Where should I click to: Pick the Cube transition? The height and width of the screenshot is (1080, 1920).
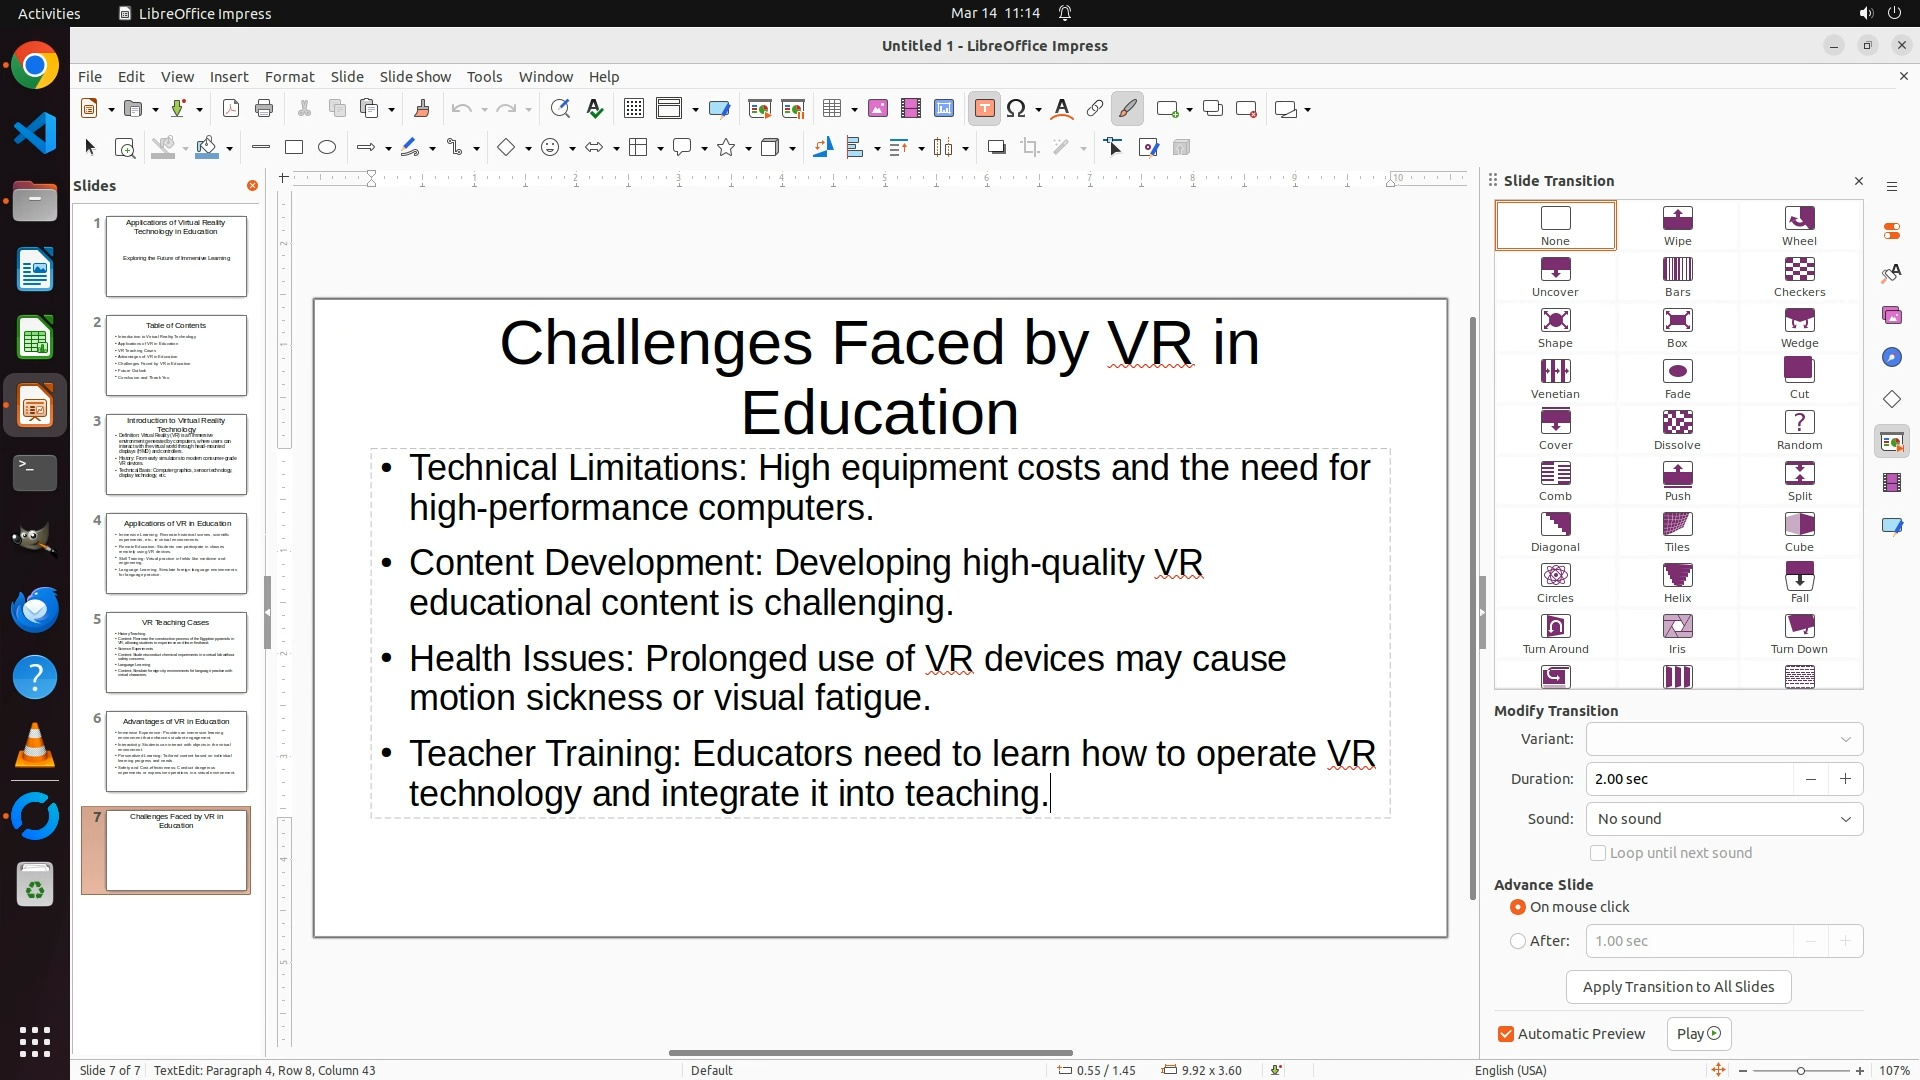pos(1799,531)
